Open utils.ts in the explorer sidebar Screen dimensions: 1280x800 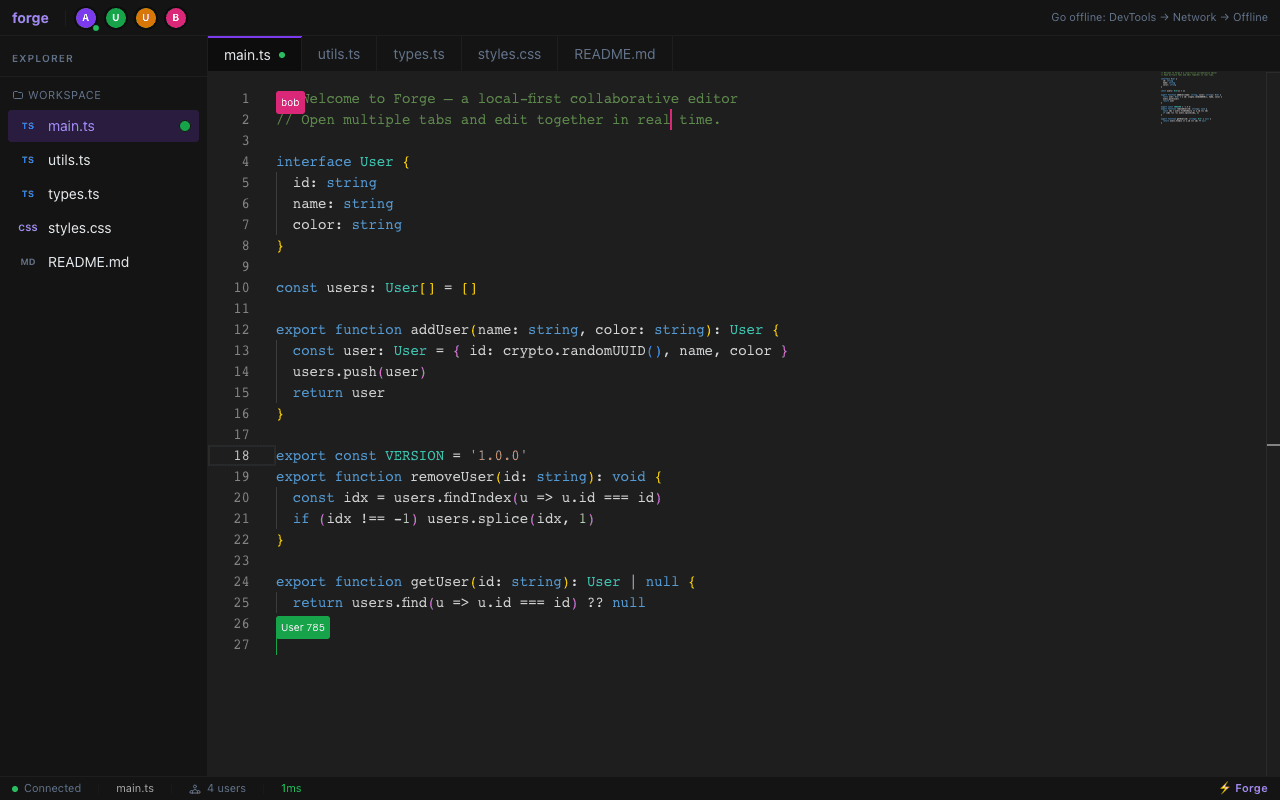pyautogui.click(x=103, y=160)
